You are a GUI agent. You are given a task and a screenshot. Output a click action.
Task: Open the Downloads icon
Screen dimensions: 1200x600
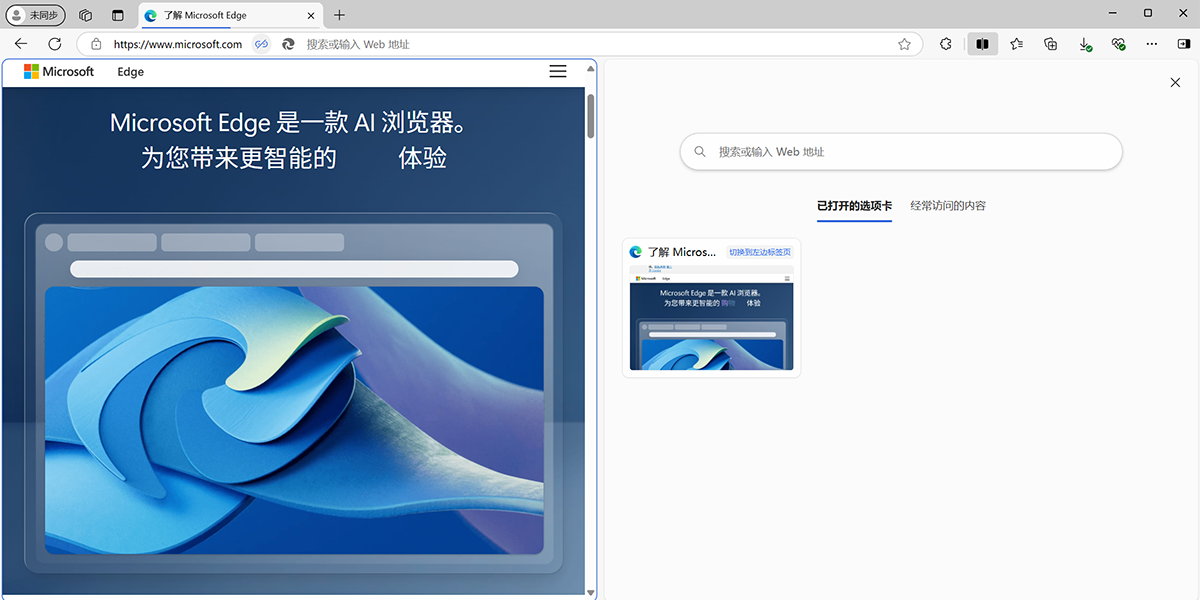(x=1084, y=44)
